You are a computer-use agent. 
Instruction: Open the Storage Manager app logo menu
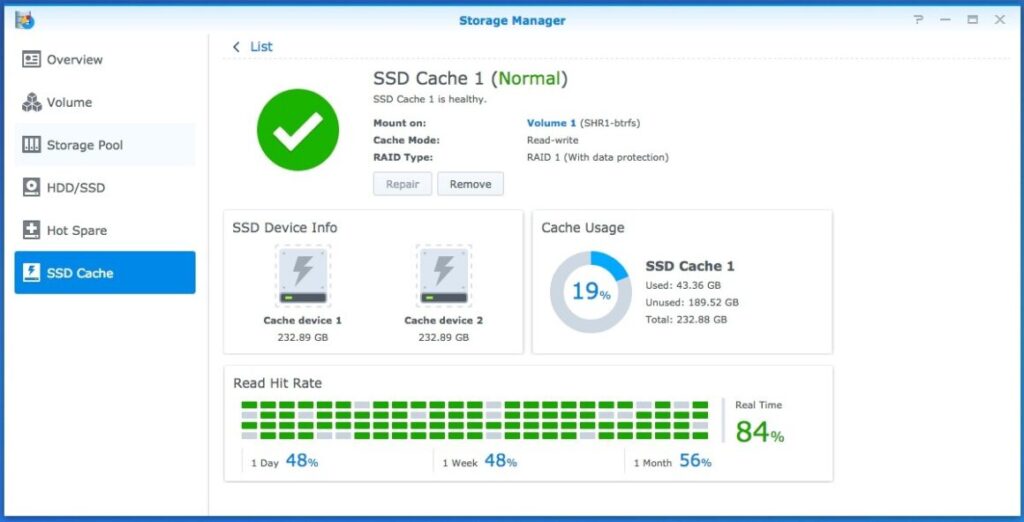[x=24, y=20]
